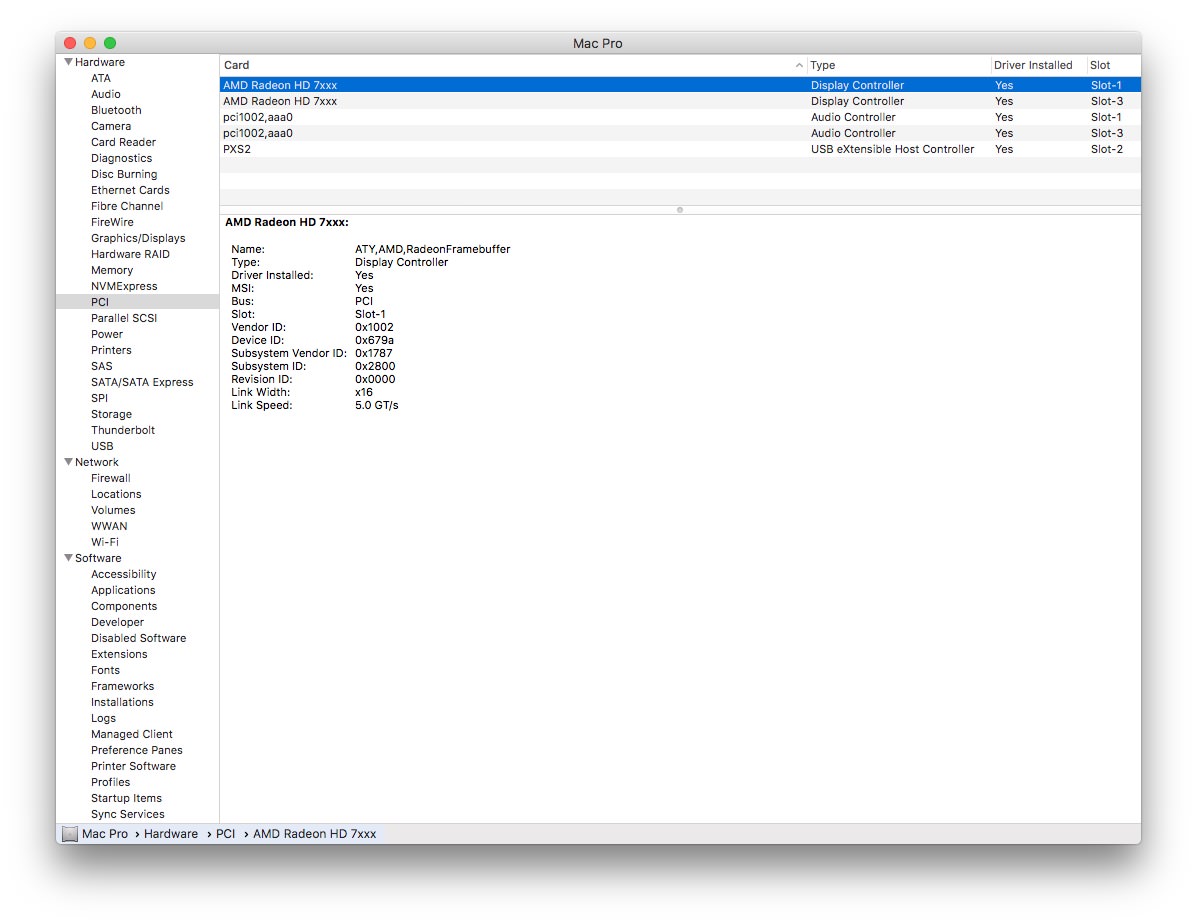Screen dimensions: 1197x924
Task: Select Printer Software under Software
Action: (133, 767)
